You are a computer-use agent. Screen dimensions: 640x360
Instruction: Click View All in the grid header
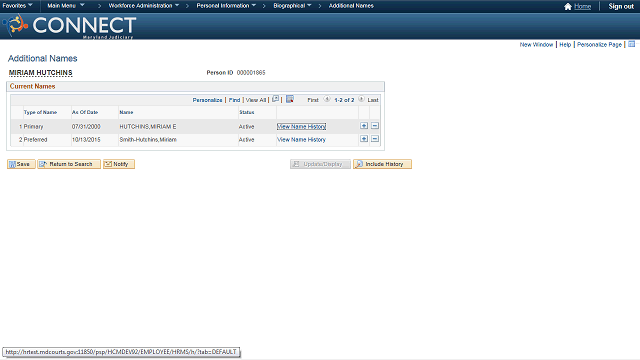[x=256, y=100]
